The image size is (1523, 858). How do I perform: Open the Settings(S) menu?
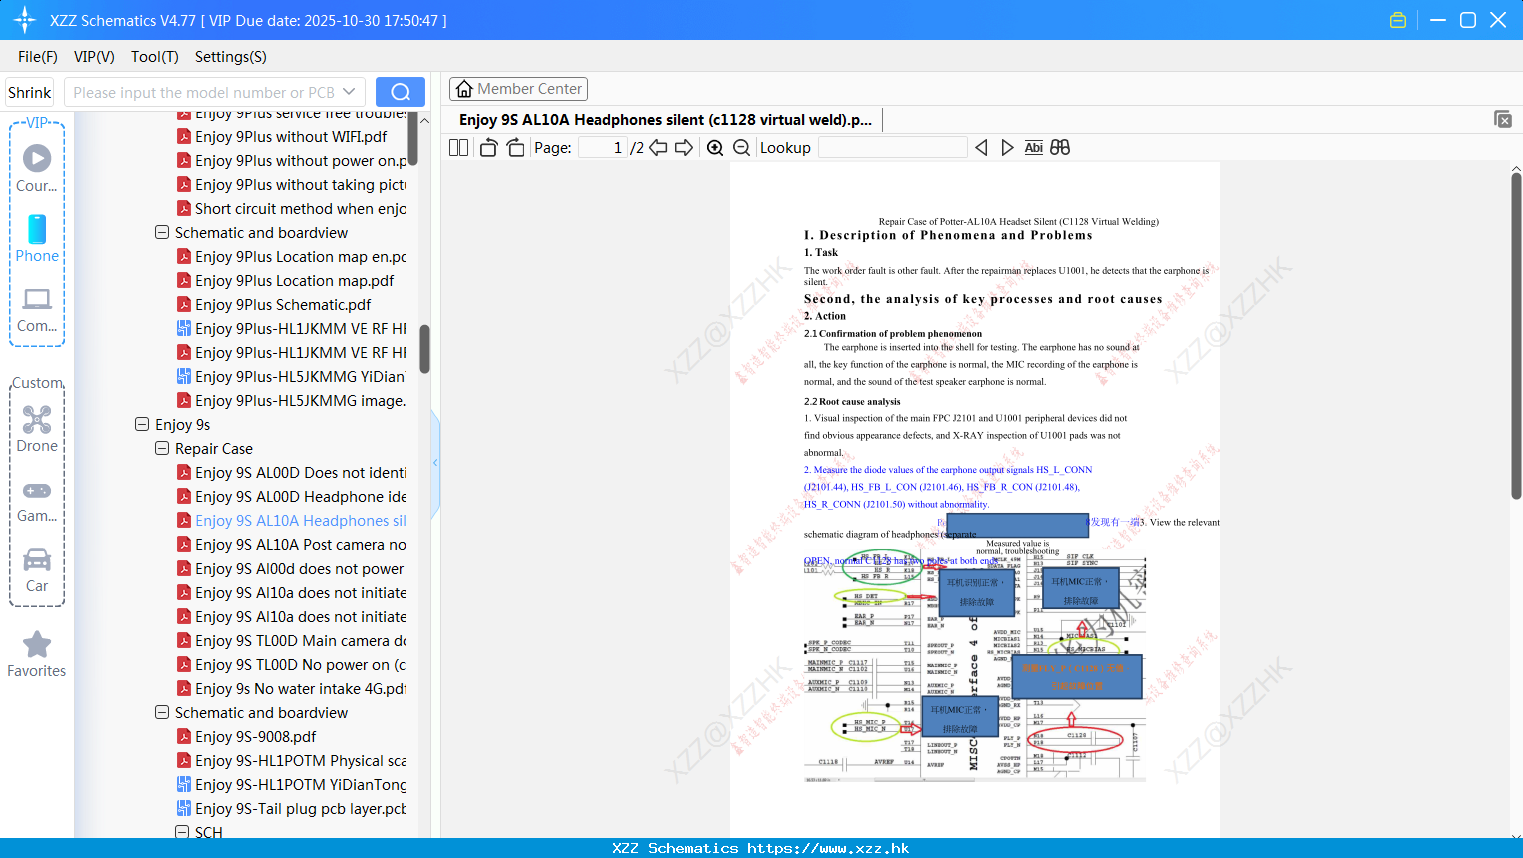[x=231, y=57]
